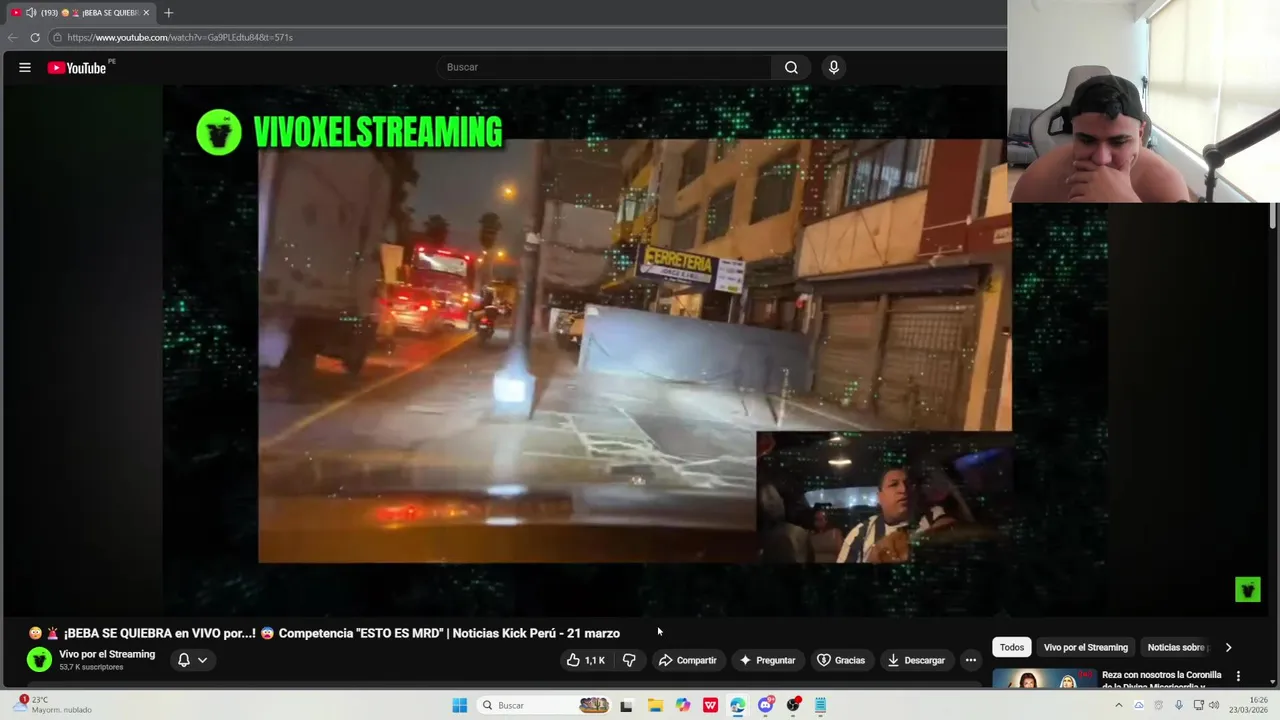Select the Vivo por el Streaming filter chip

coord(1085,647)
